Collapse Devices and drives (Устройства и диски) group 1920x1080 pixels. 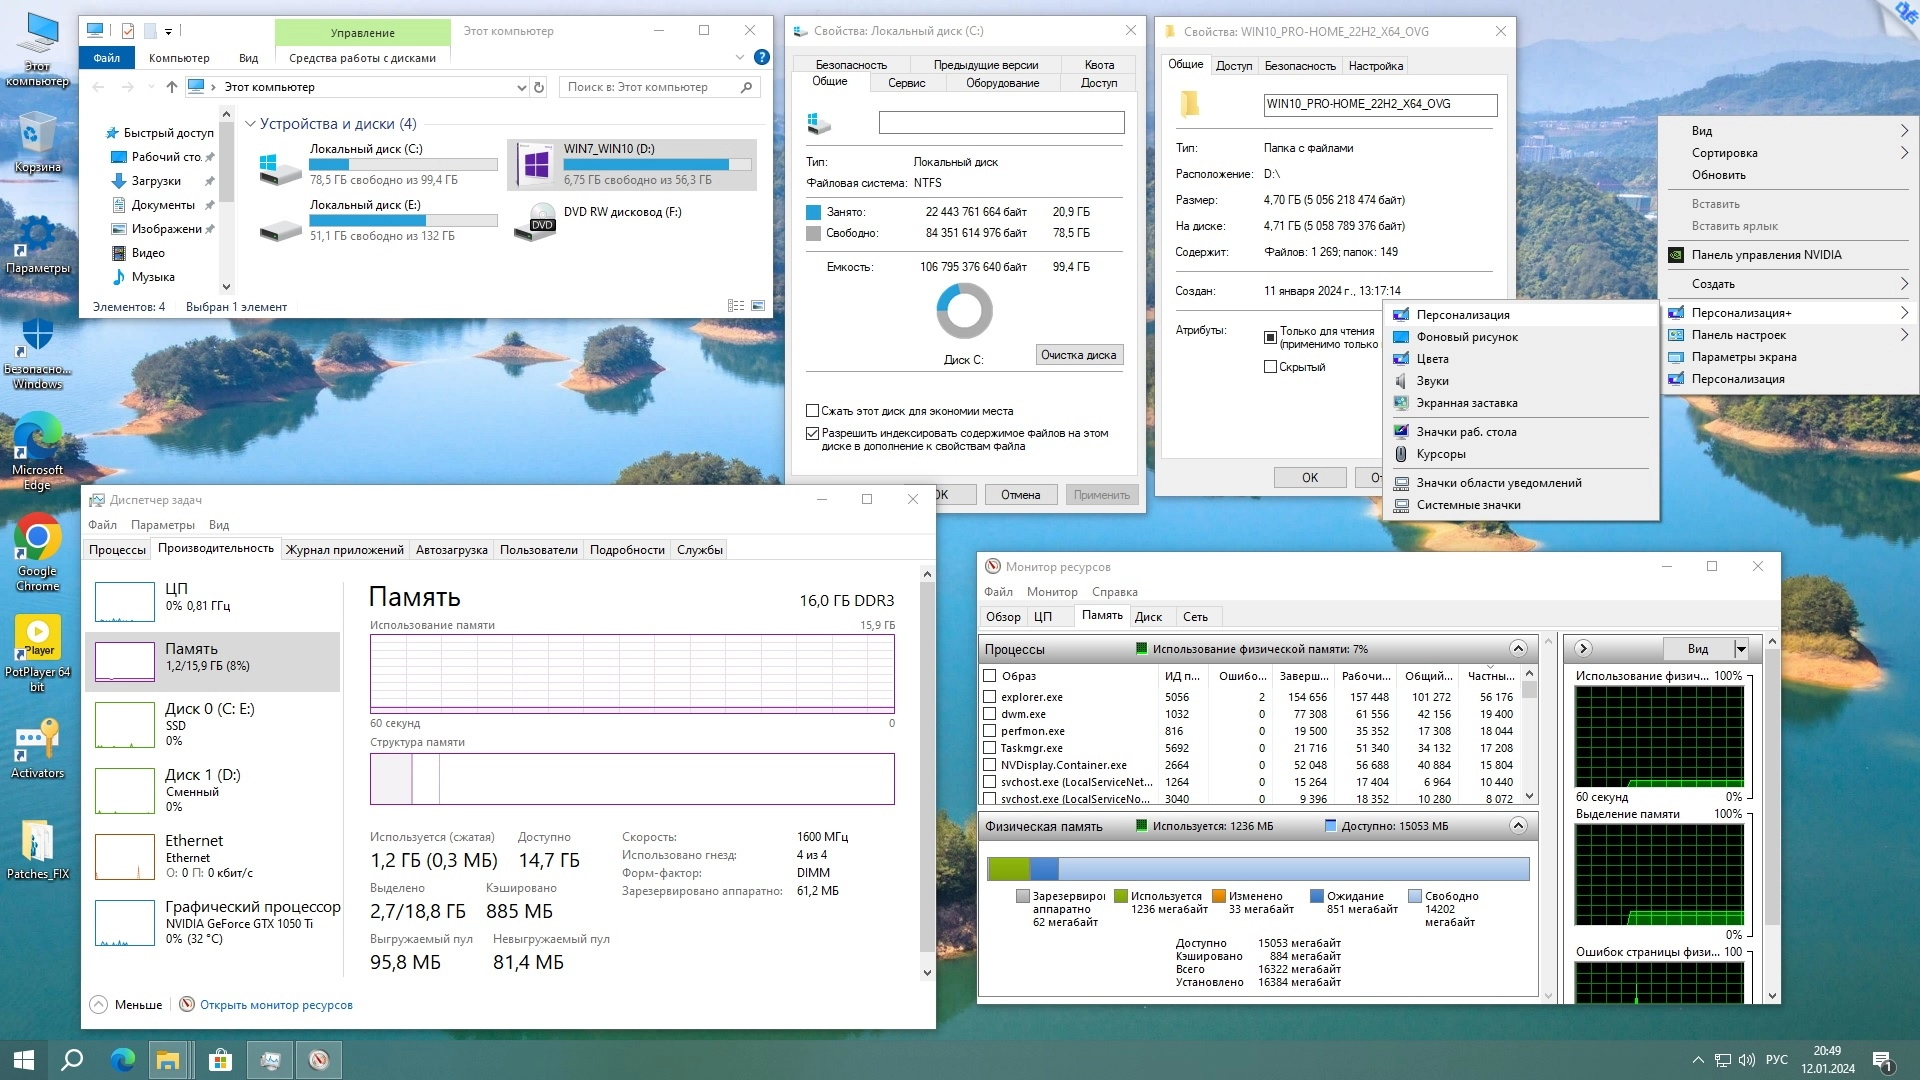pyautogui.click(x=250, y=124)
